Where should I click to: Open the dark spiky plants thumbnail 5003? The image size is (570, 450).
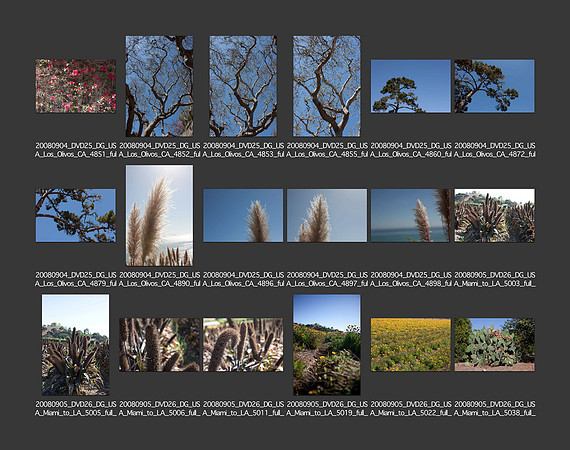(x=494, y=216)
